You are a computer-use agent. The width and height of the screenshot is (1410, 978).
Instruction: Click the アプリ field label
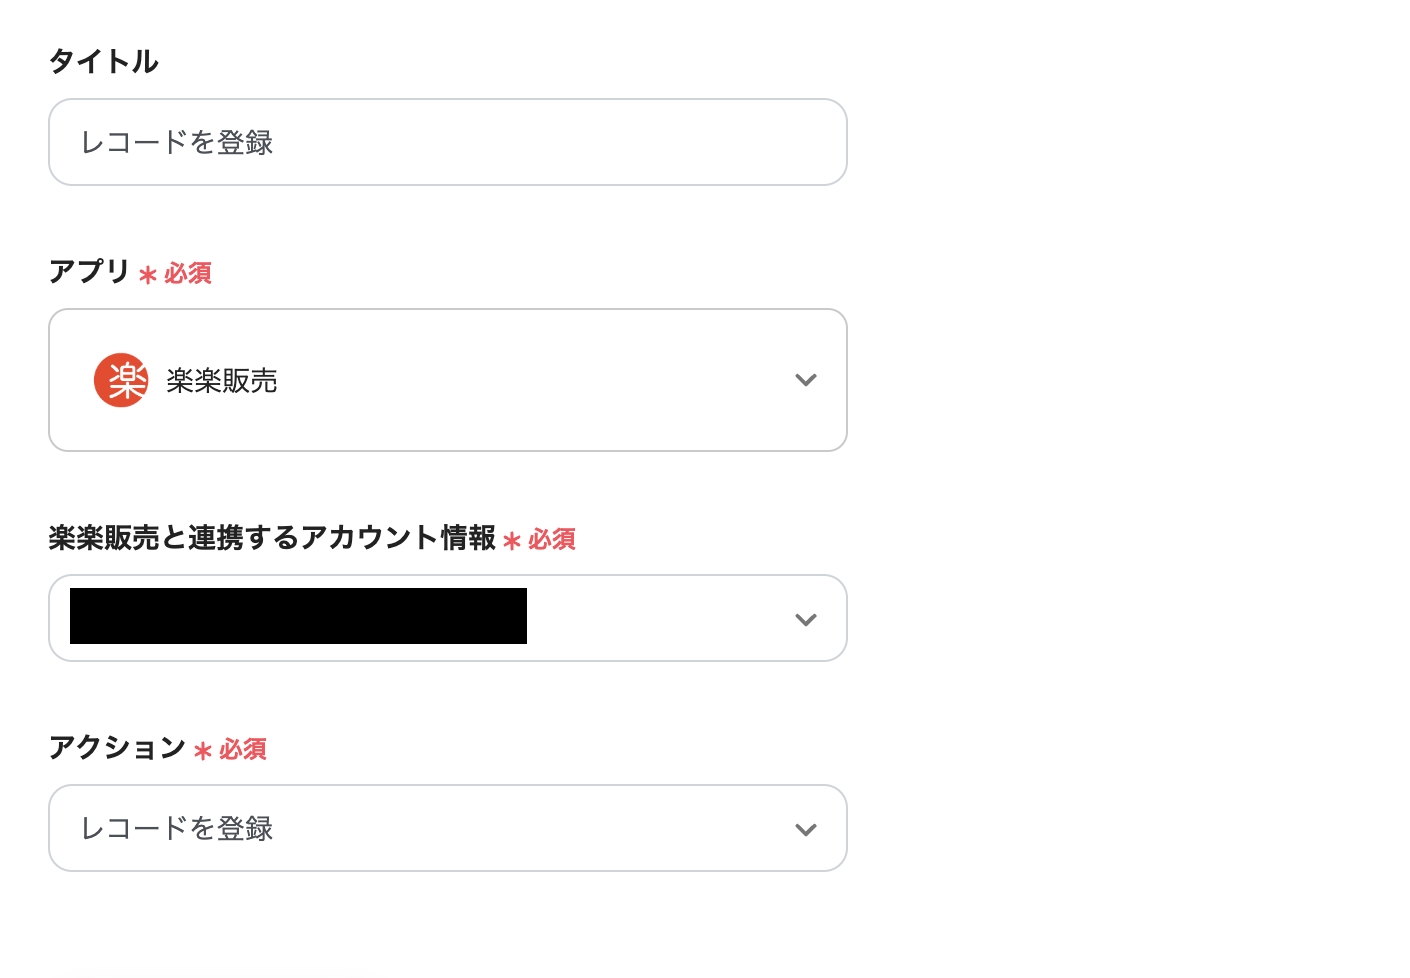(89, 272)
